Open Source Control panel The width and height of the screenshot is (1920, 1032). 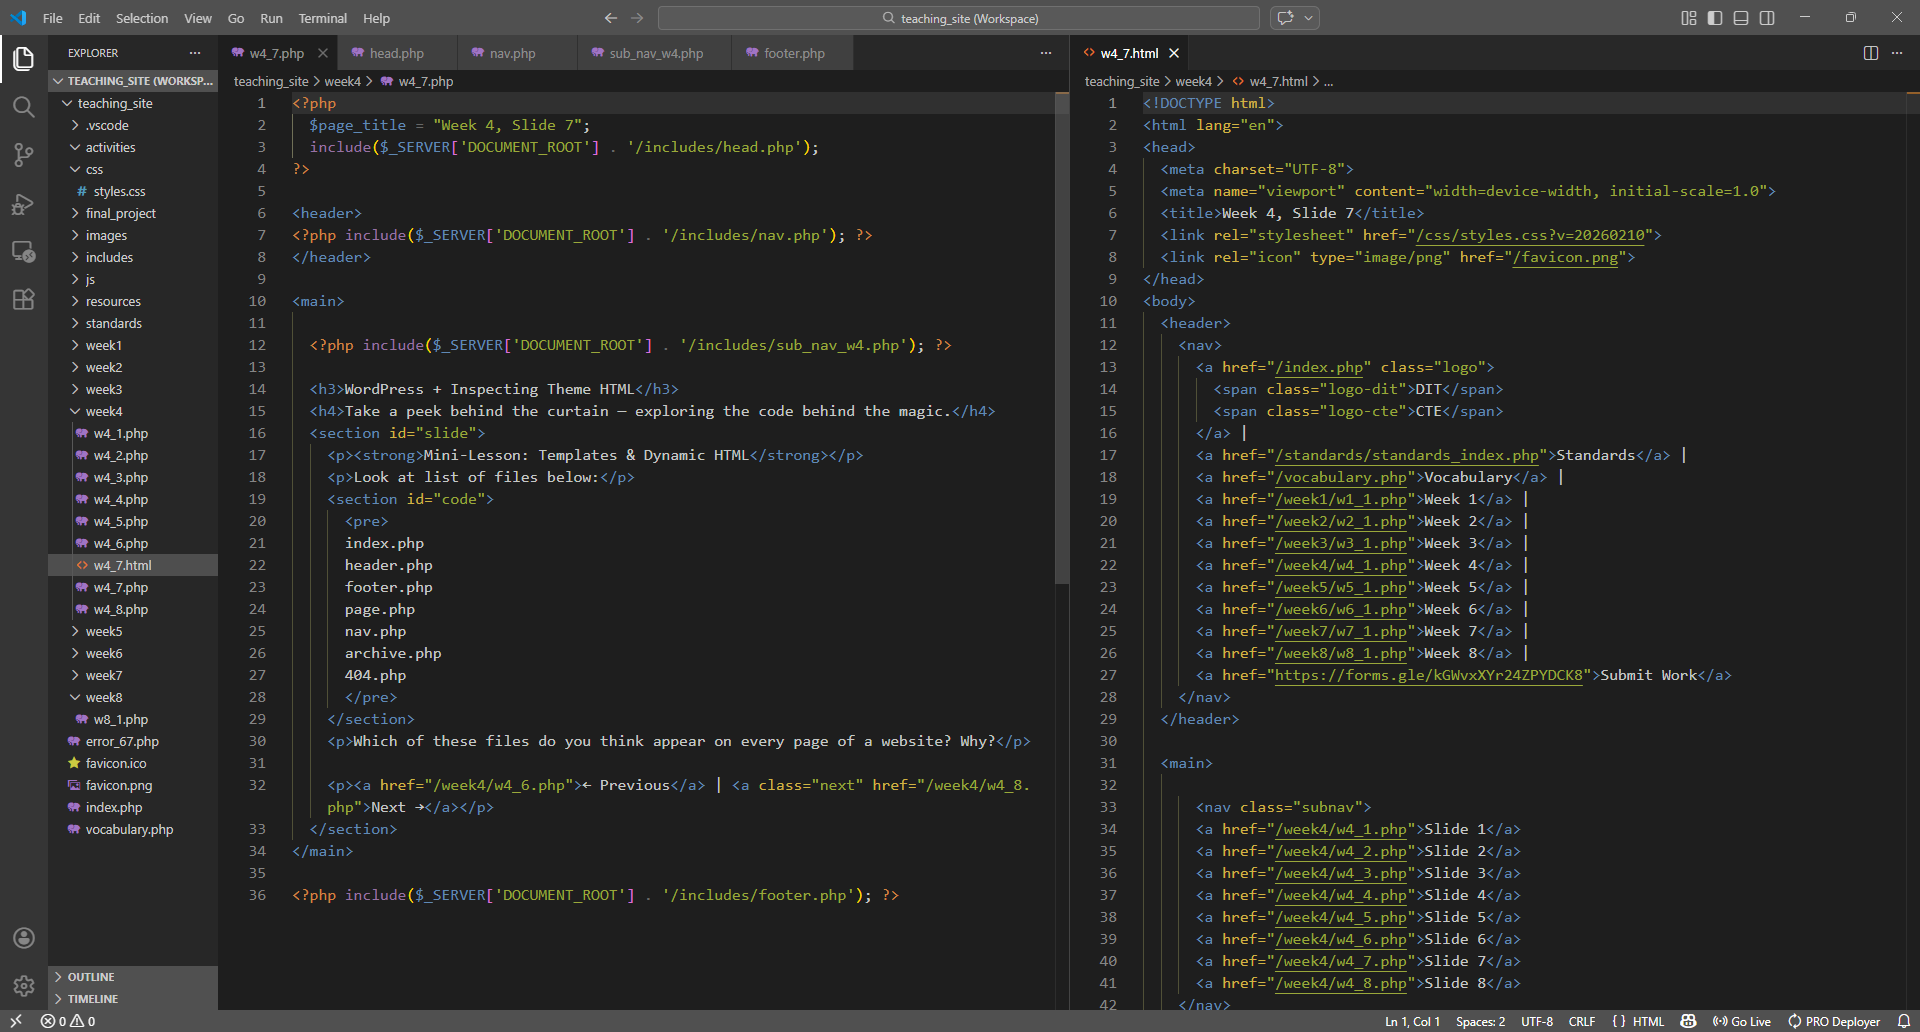(23, 155)
